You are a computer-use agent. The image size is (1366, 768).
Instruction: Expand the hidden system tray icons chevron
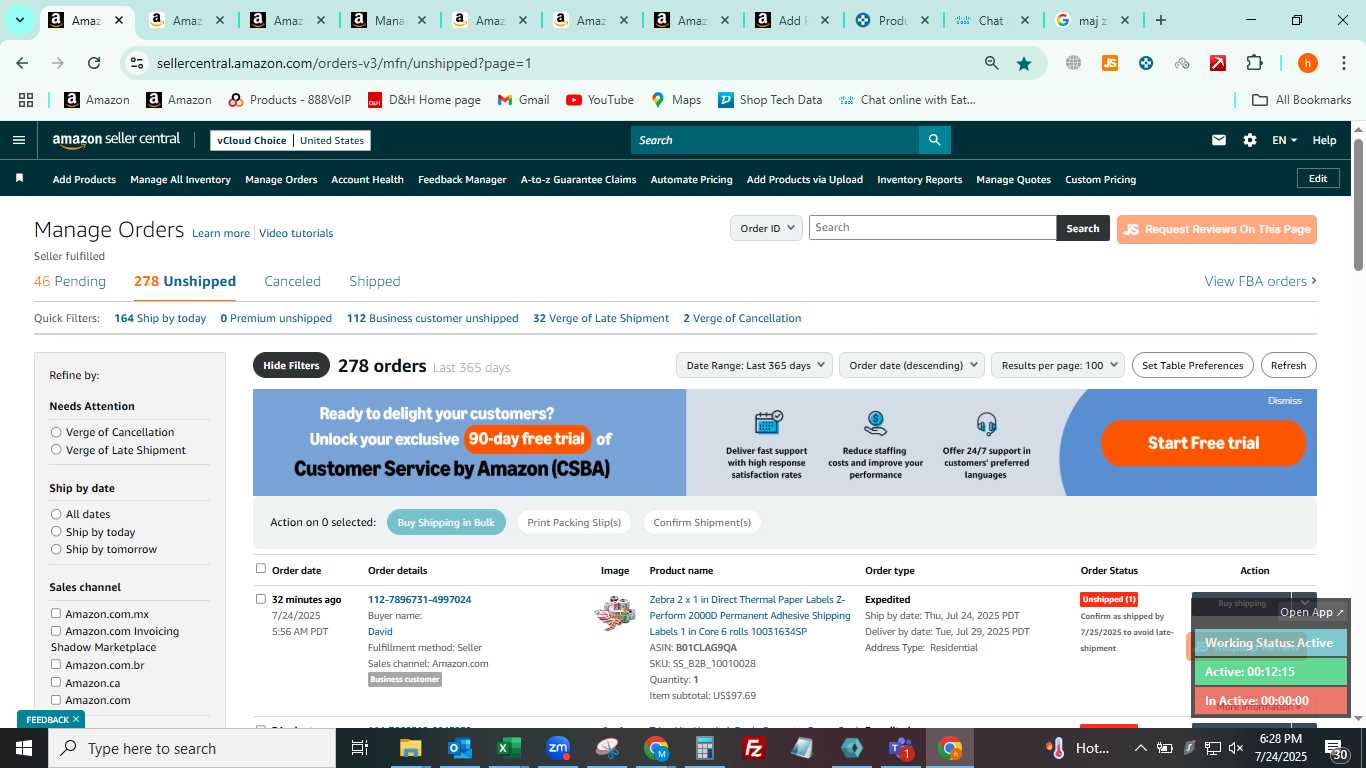[x=1140, y=748]
